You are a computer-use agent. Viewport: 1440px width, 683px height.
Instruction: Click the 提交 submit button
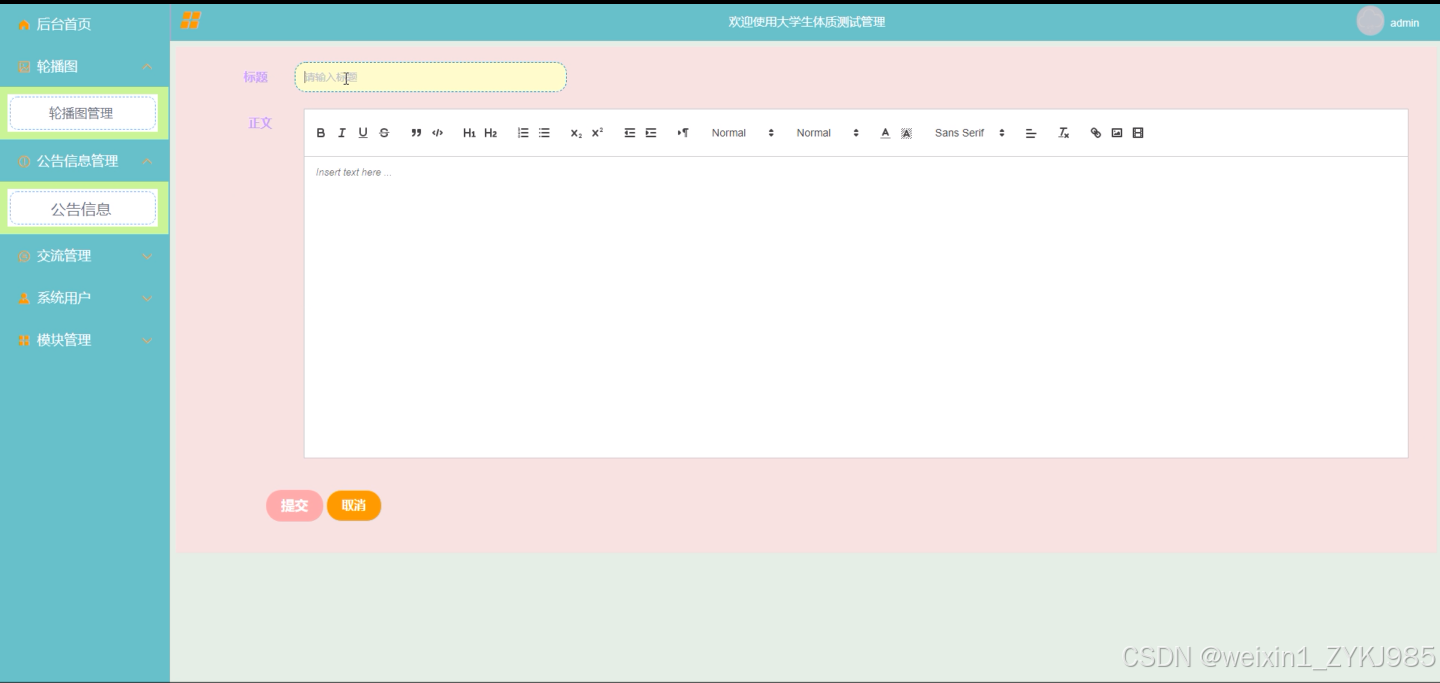coord(294,505)
